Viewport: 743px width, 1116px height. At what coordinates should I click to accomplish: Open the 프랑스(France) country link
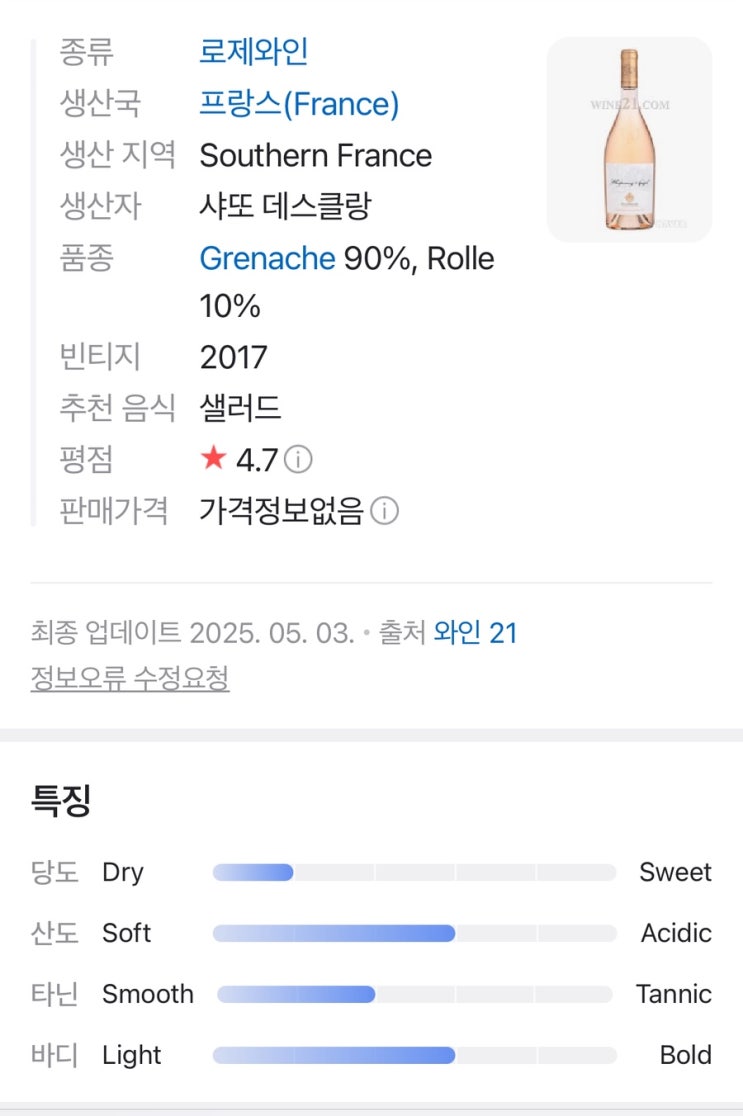click(x=299, y=104)
